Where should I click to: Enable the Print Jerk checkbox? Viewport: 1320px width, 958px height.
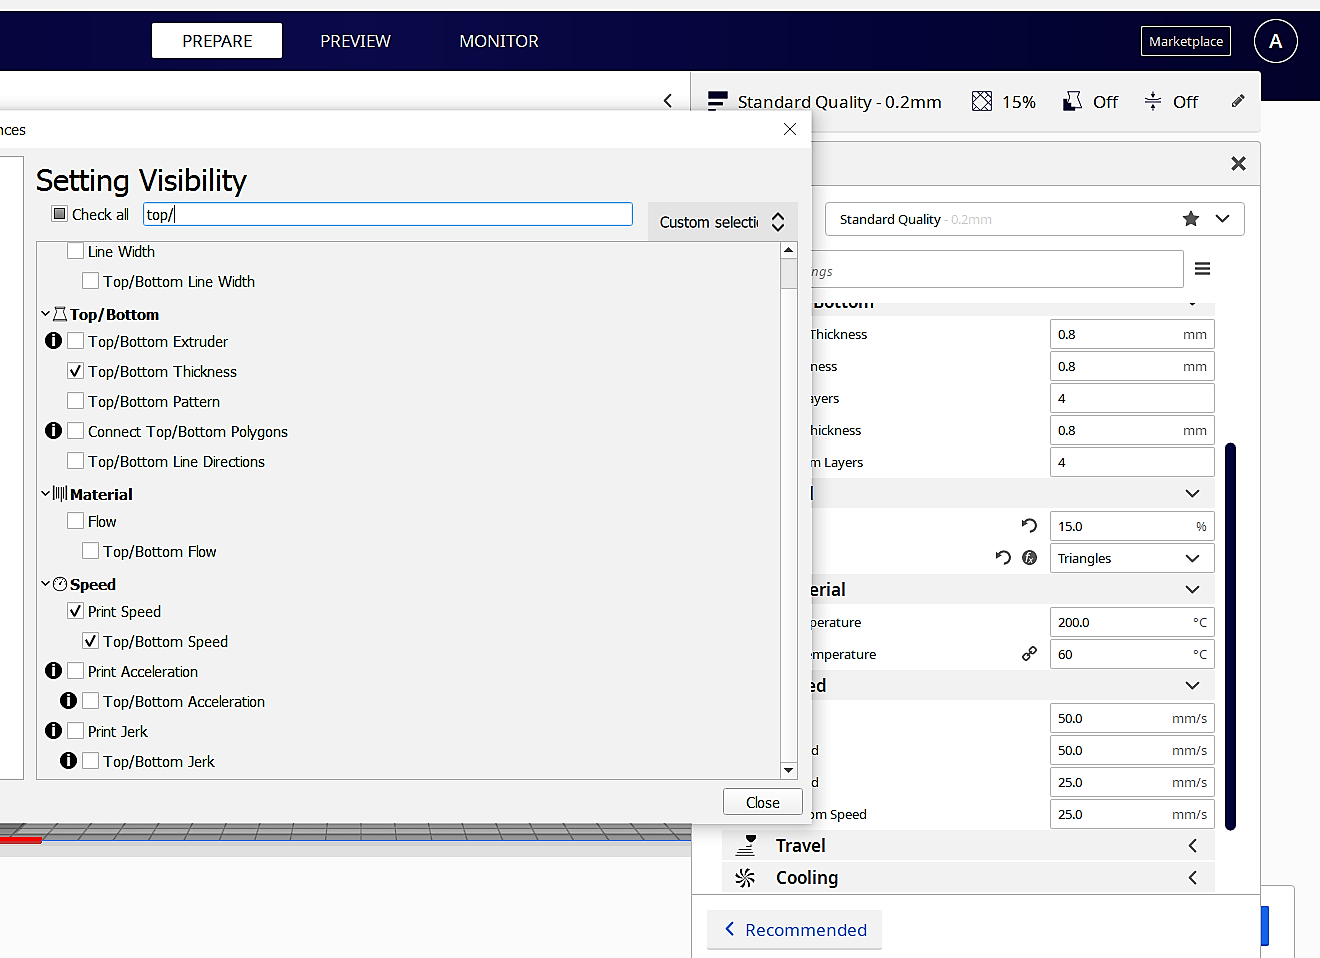tap(76, 731)
